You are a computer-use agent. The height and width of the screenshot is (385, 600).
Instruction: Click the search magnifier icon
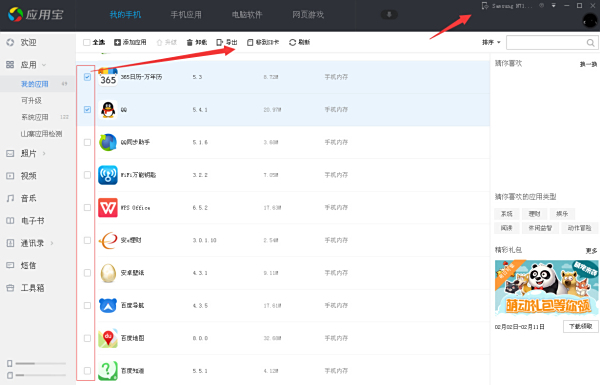590,42
